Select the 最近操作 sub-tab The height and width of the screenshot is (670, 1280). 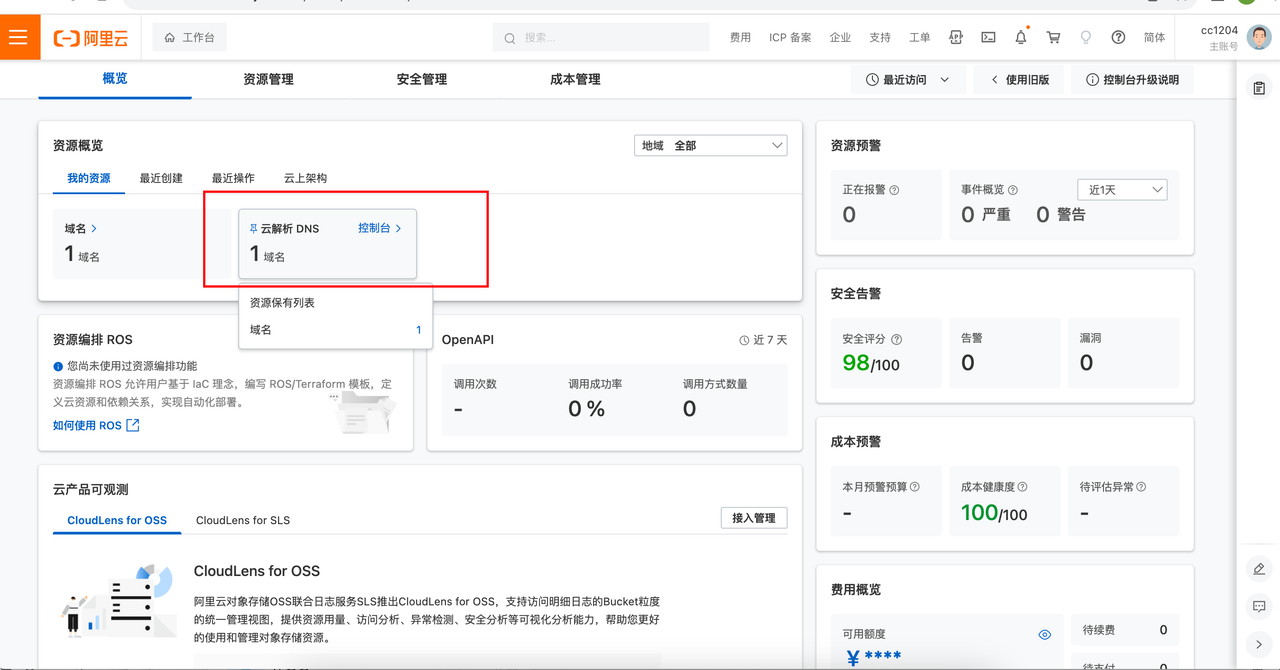[x=233, y=178]
